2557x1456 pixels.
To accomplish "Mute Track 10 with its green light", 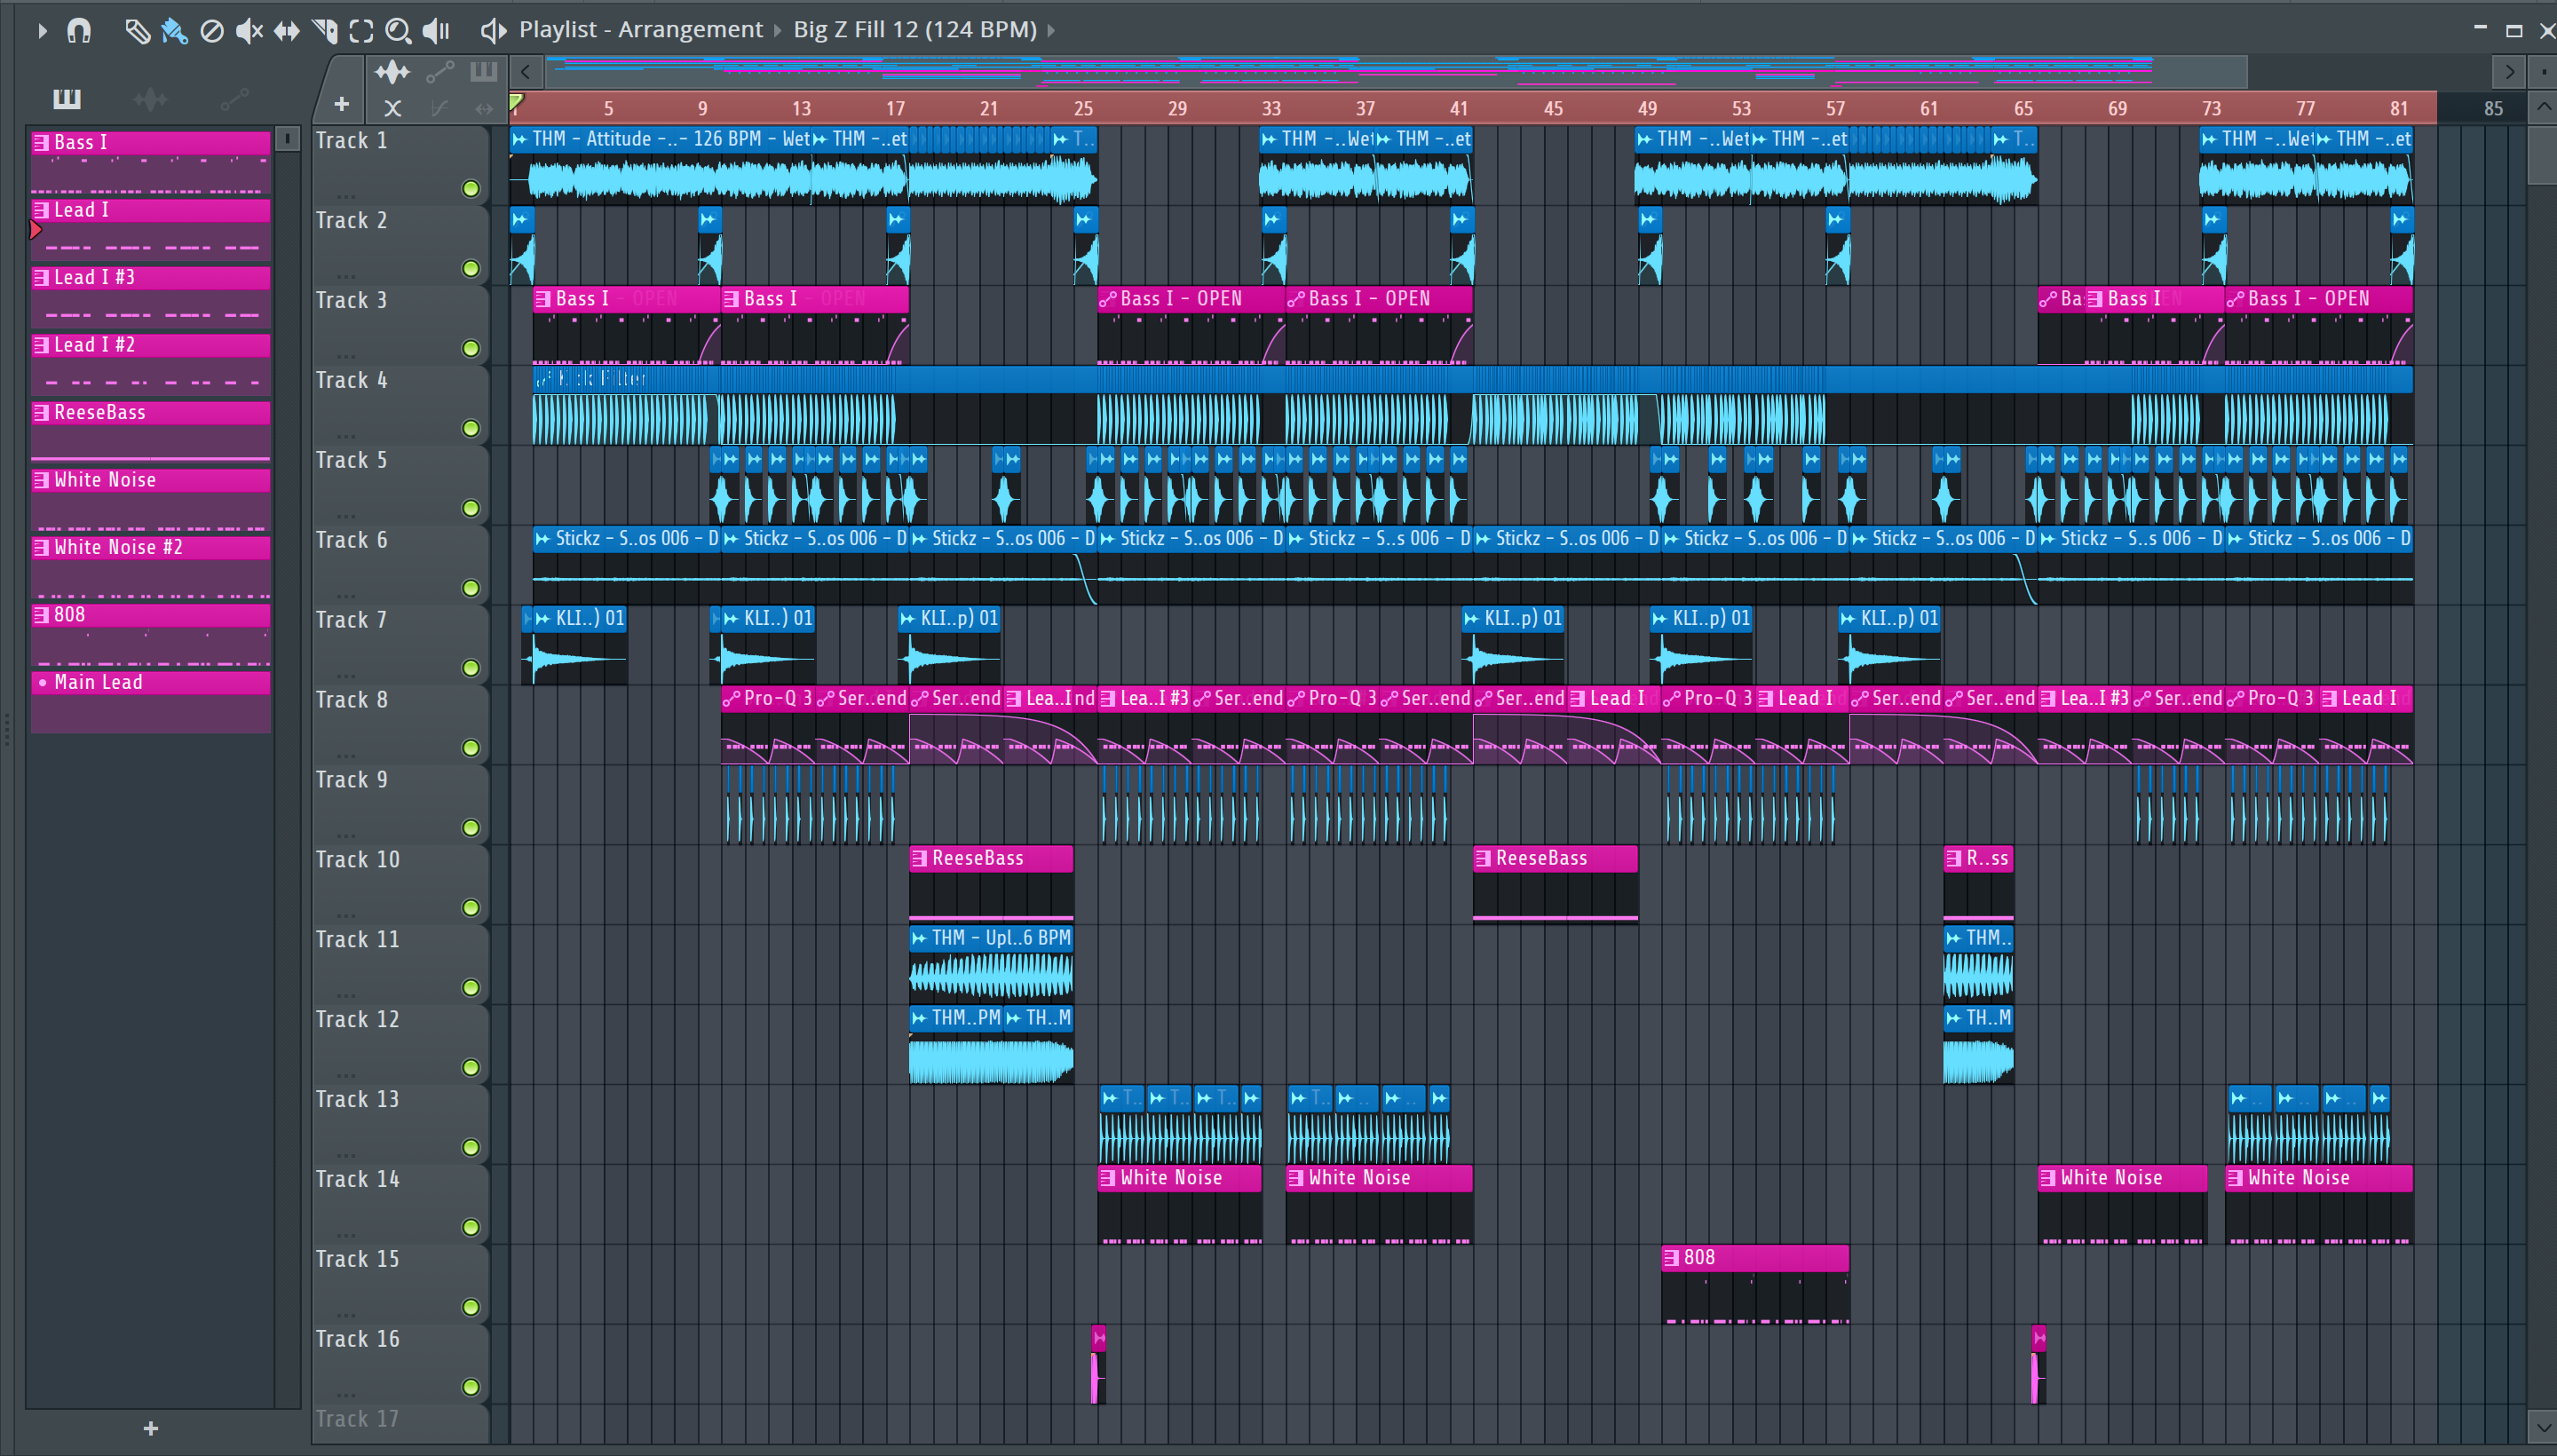I will tap(471, 907).
